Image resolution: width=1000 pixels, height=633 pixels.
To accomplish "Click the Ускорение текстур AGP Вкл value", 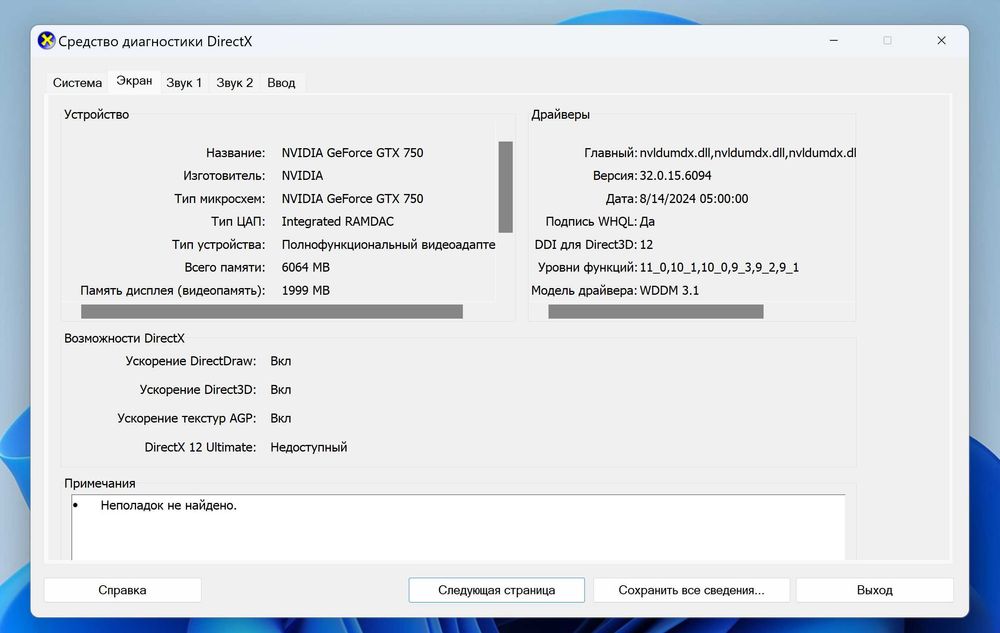I will [281, 419].
